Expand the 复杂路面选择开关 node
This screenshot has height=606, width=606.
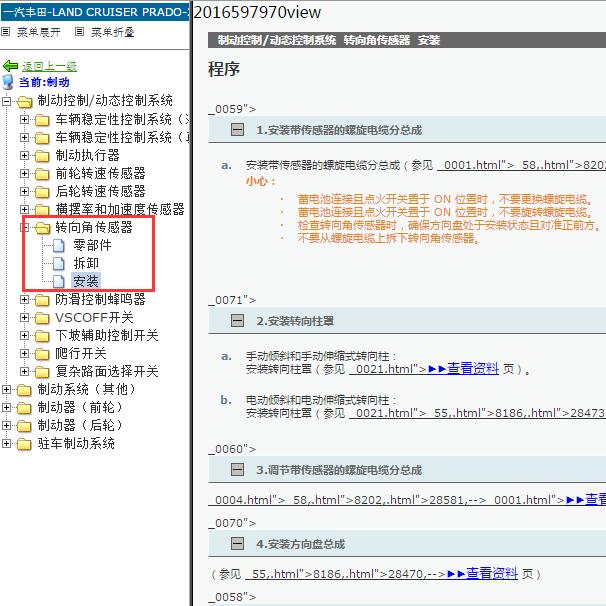pos(24,371)
